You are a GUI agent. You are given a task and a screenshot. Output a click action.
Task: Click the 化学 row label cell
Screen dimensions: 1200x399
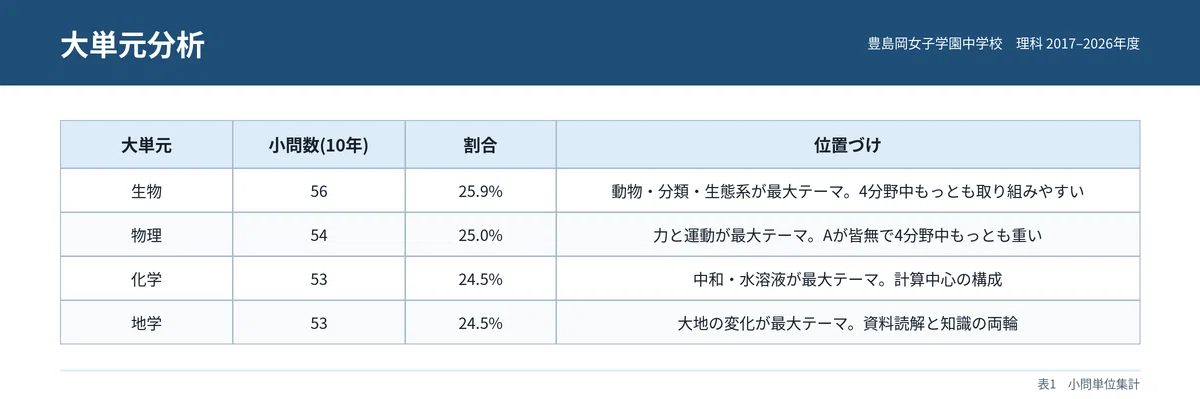[x=147, y=279]
